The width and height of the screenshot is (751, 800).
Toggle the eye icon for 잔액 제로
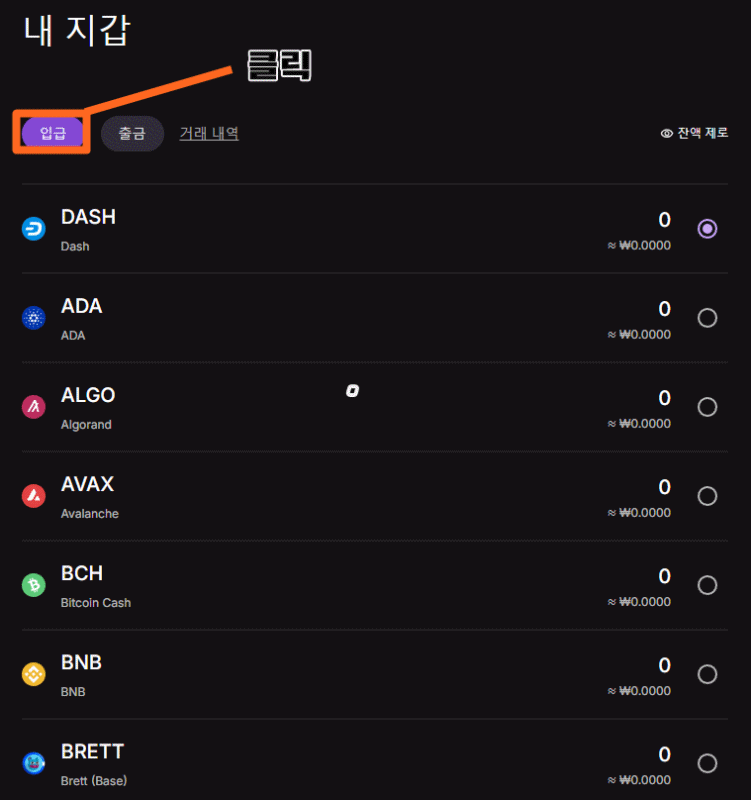pos(666,134)
